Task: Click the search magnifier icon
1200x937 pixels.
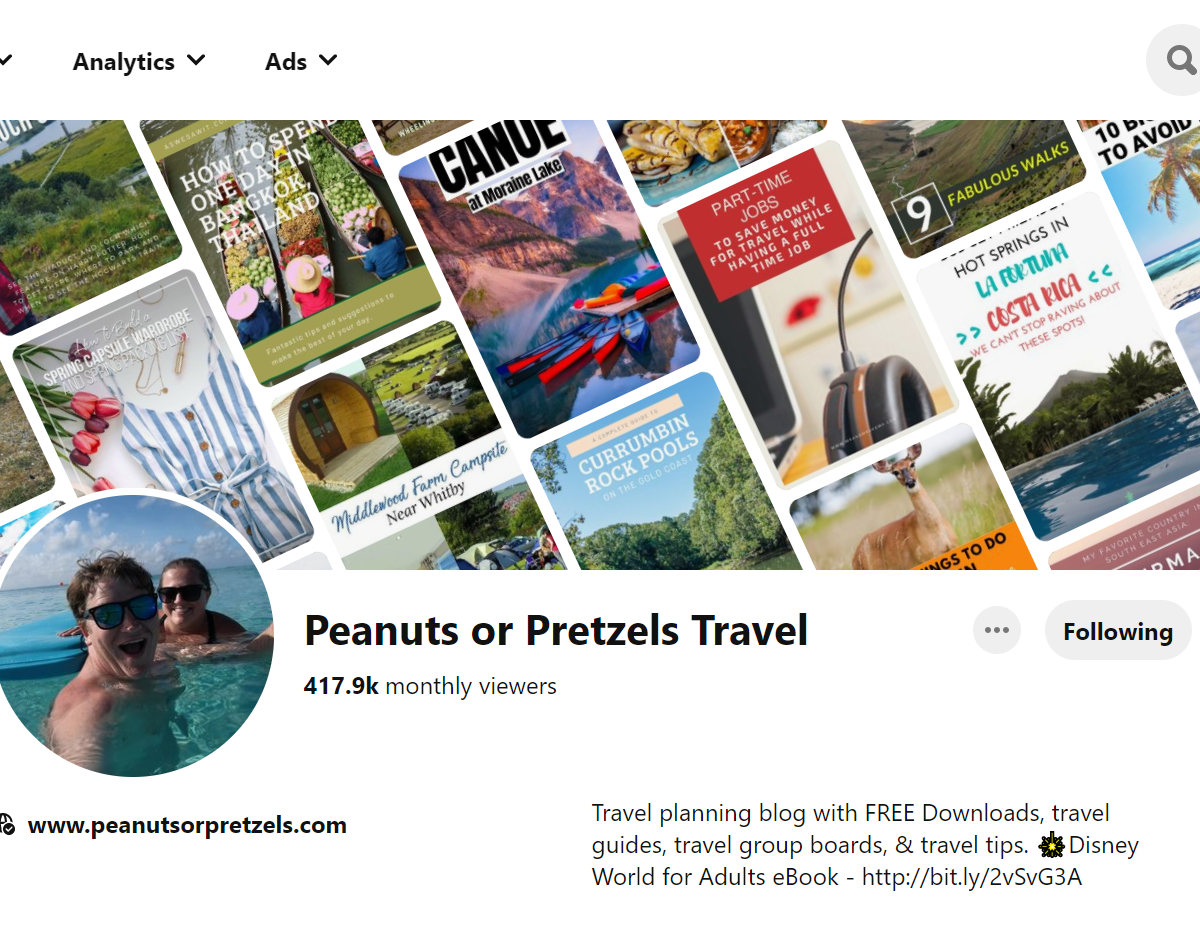Action: (x=1179, y=61)
